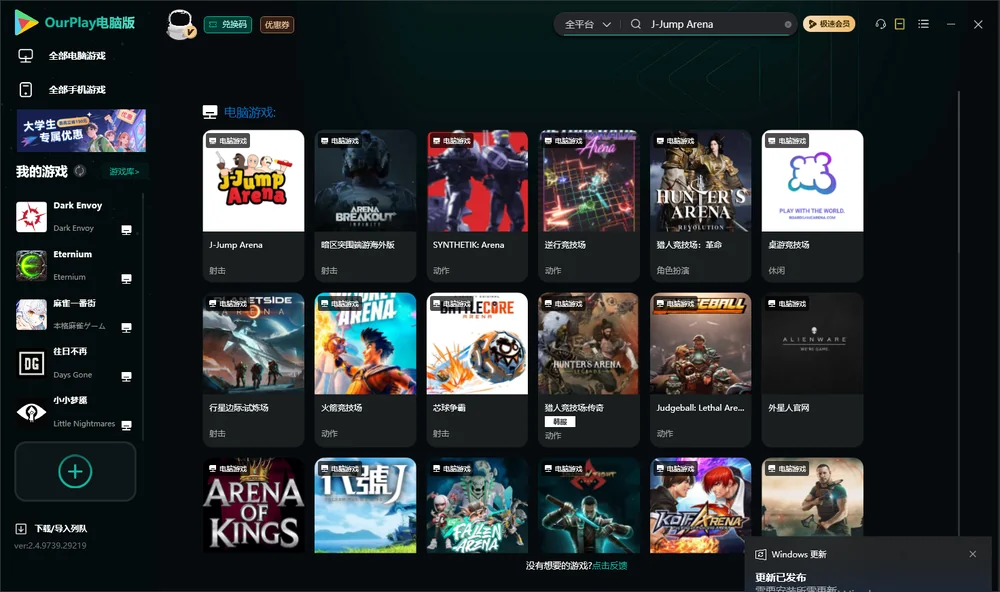The height and width of the screenshot is (592, 1000).
Task: Open 全部手机游戏 all mobile games
Action: point(77,90)
